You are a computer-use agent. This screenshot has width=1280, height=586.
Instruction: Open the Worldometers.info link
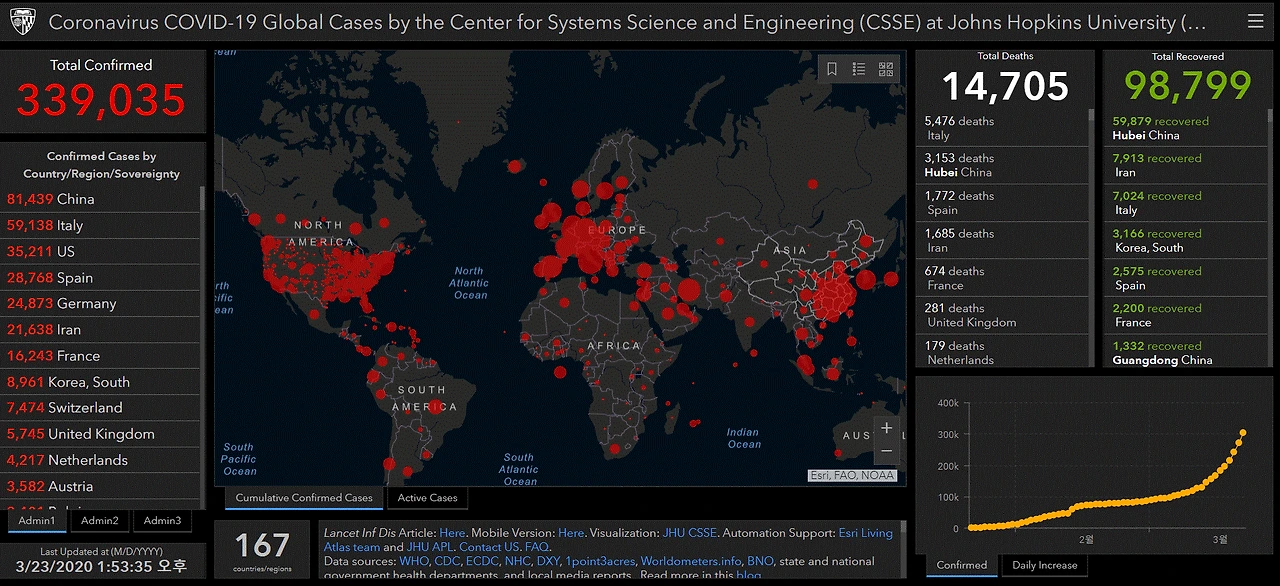pyautogui.click(x=691, y=561)
